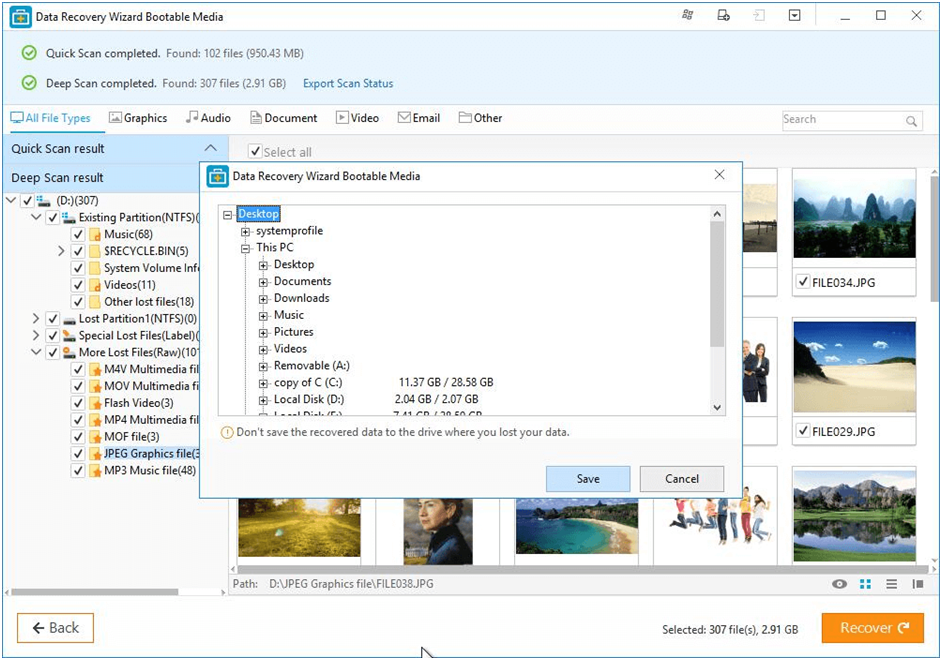Click the (D:) drive icon in tree

pyautogui.click(x=43, y=200)
